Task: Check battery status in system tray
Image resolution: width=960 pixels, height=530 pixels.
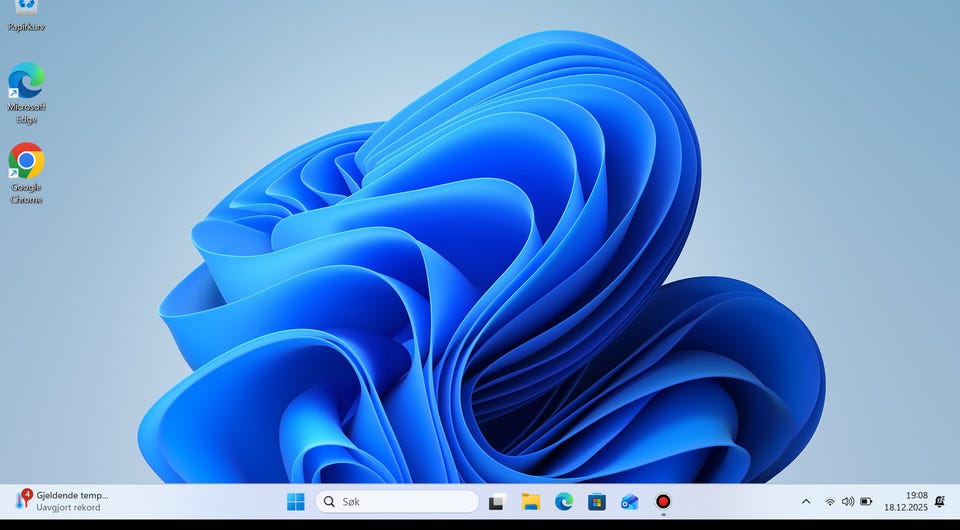Action: tap(866, 501)
